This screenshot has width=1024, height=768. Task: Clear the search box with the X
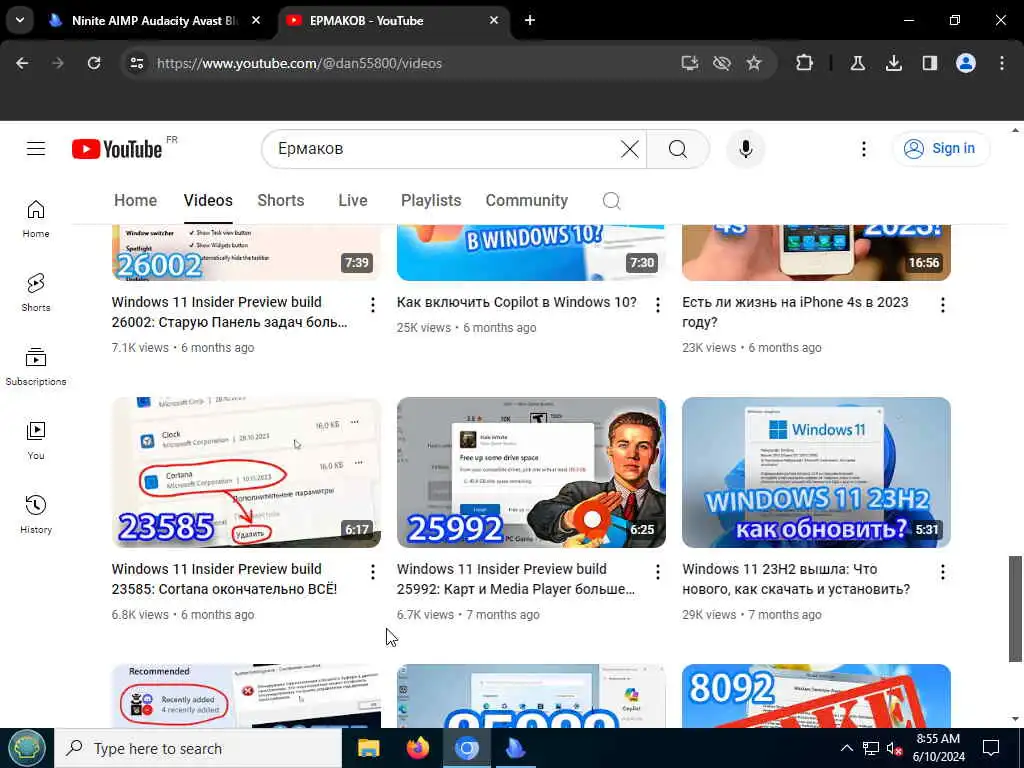pyautogui.click(x=630, y=149)
